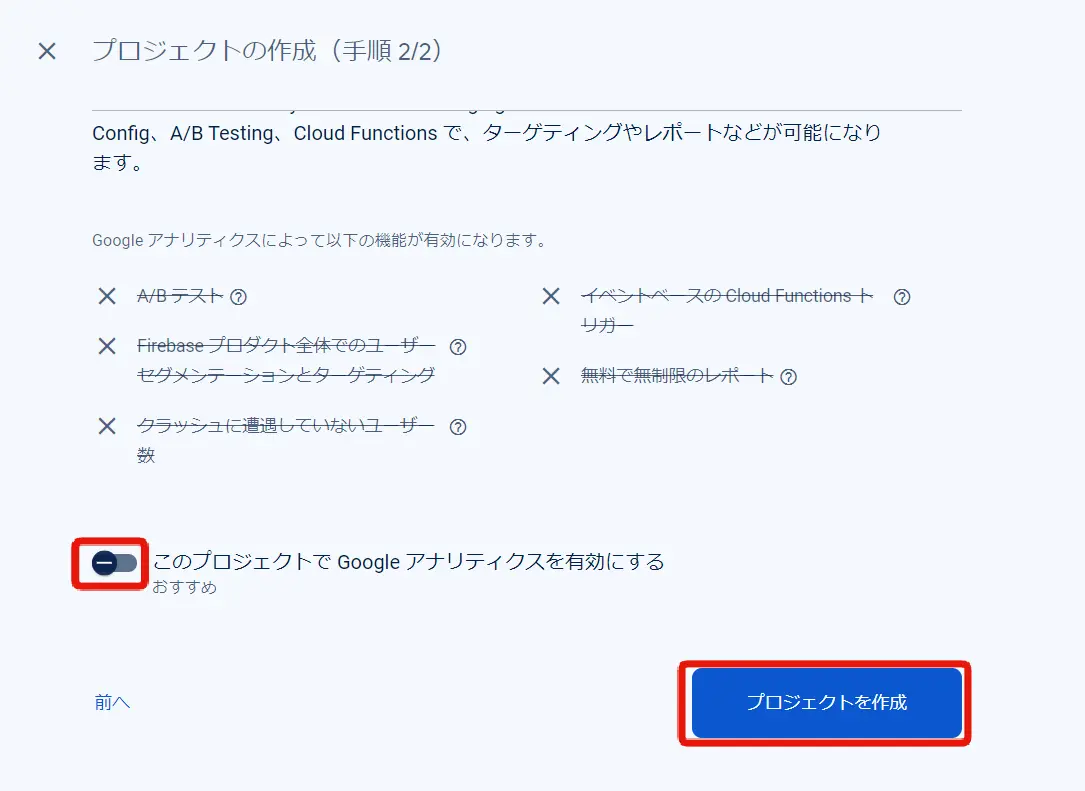Open help icon next to A/B テスト

pos(238,297)
